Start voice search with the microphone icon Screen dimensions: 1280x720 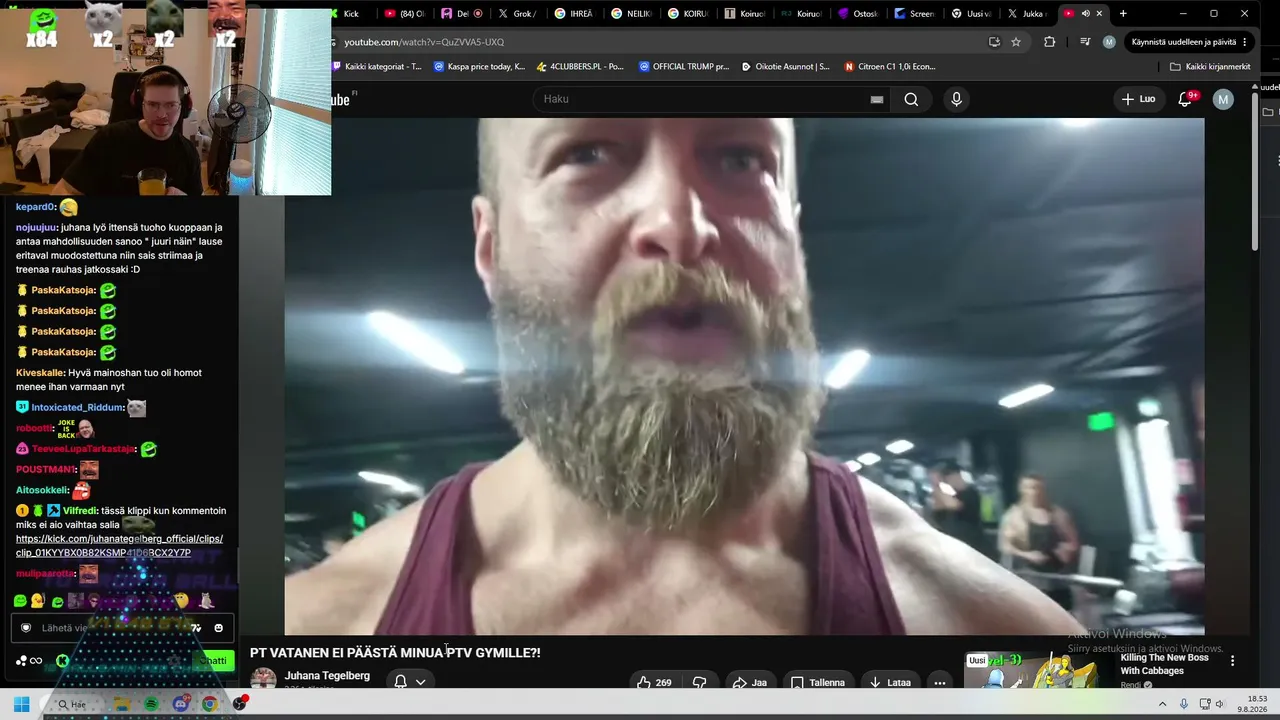(956, 99)
